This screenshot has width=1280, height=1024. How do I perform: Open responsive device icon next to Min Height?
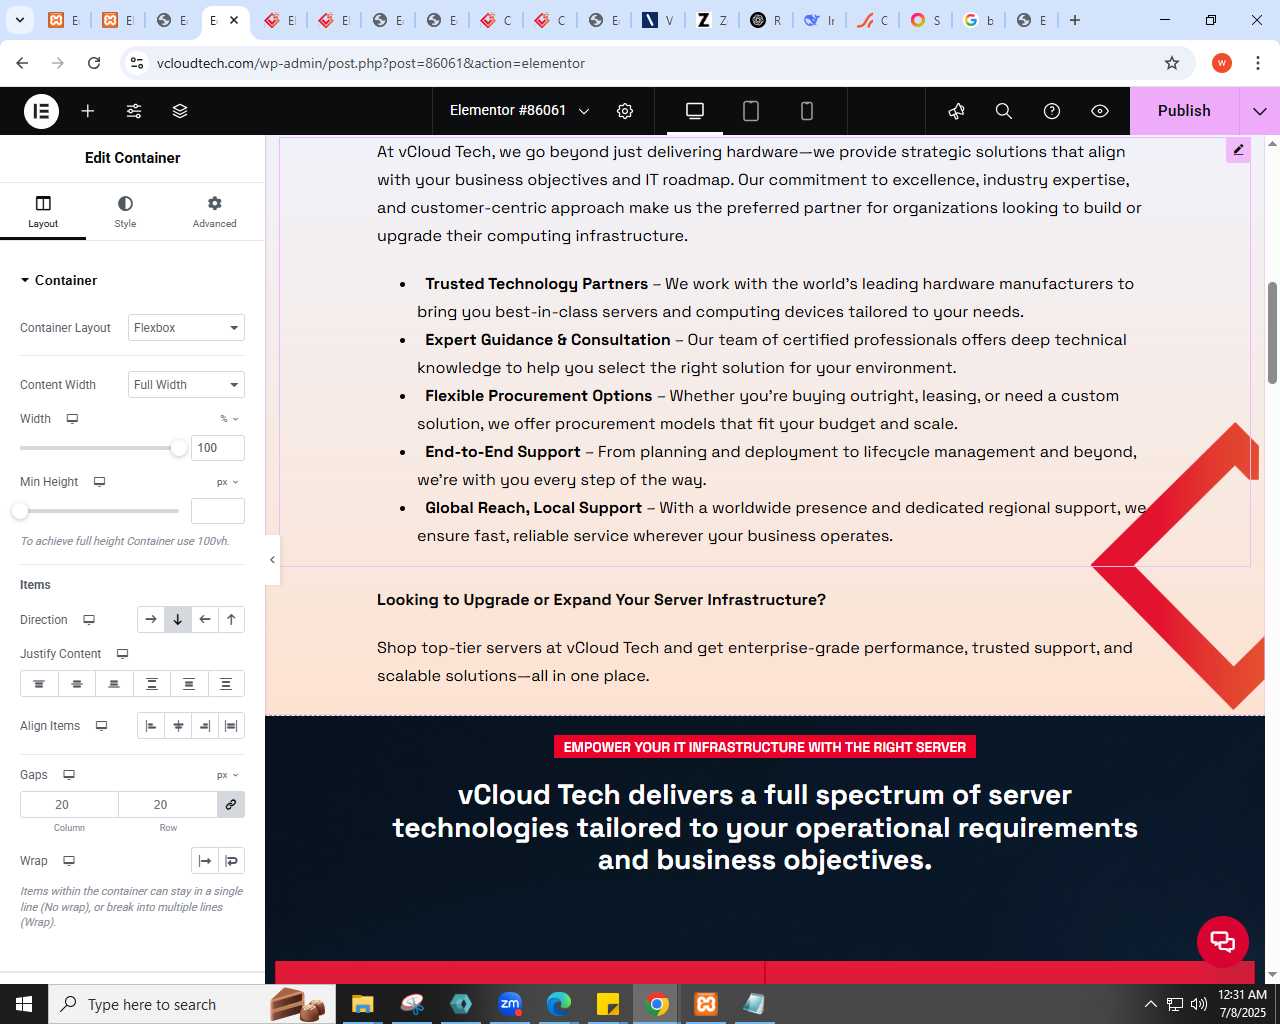click(x=99, y=482)
